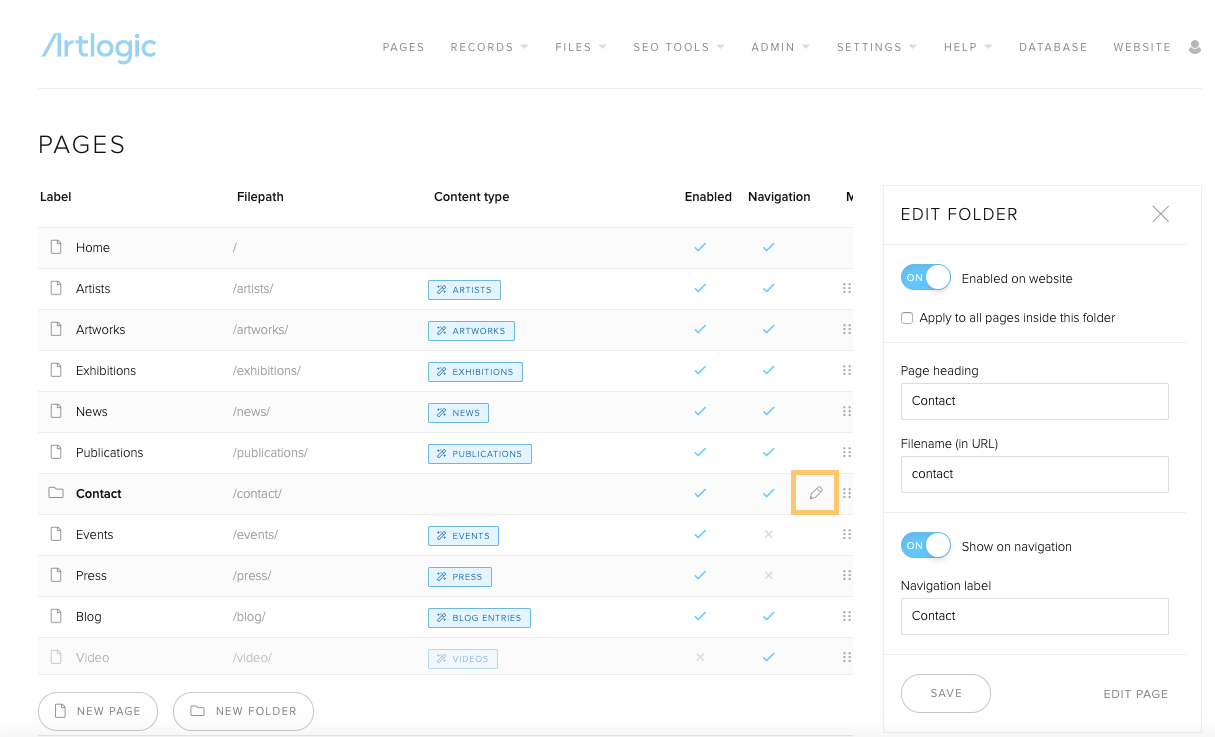This screenshot has width=1215, height=737.
Task: Open the Website menu item
Action: (x=1142, y=47)
